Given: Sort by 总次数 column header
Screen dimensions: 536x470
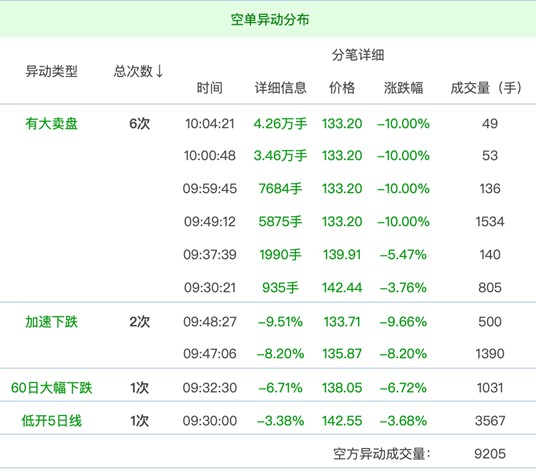Looking at the screenshot, I should [x=138, y=71].
